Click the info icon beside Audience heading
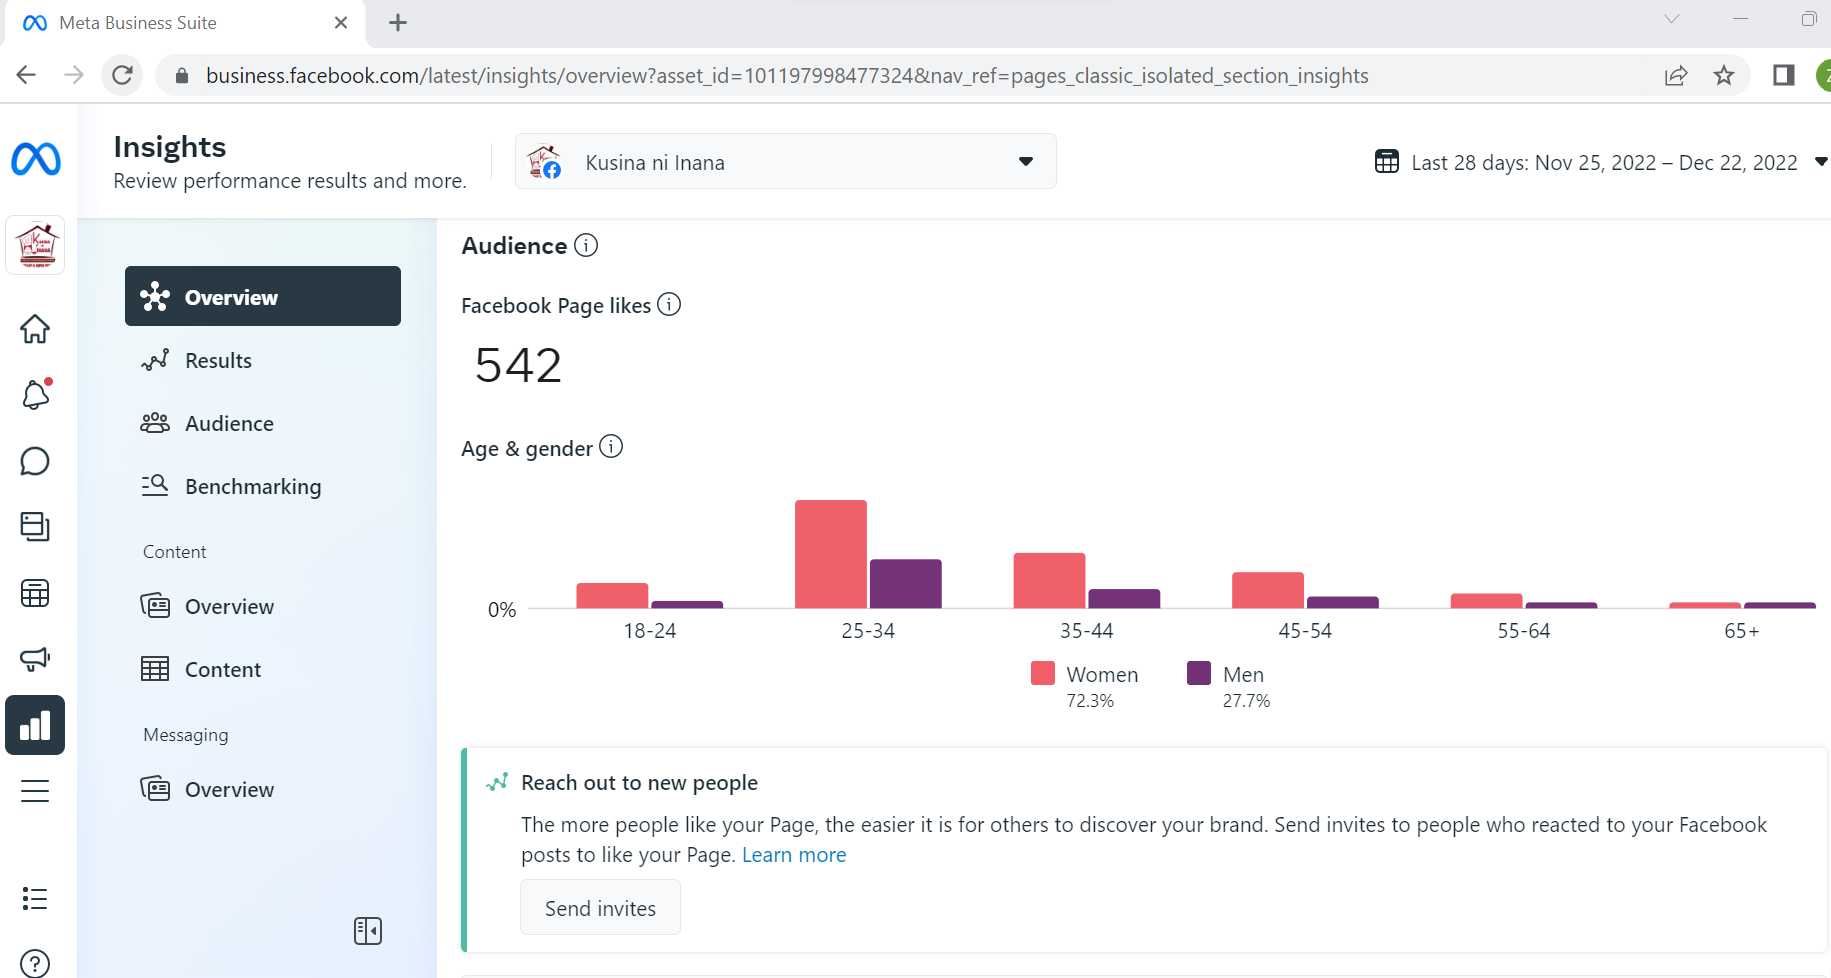Viewport: 1831px width, 978px height. (x=586, y=245)
